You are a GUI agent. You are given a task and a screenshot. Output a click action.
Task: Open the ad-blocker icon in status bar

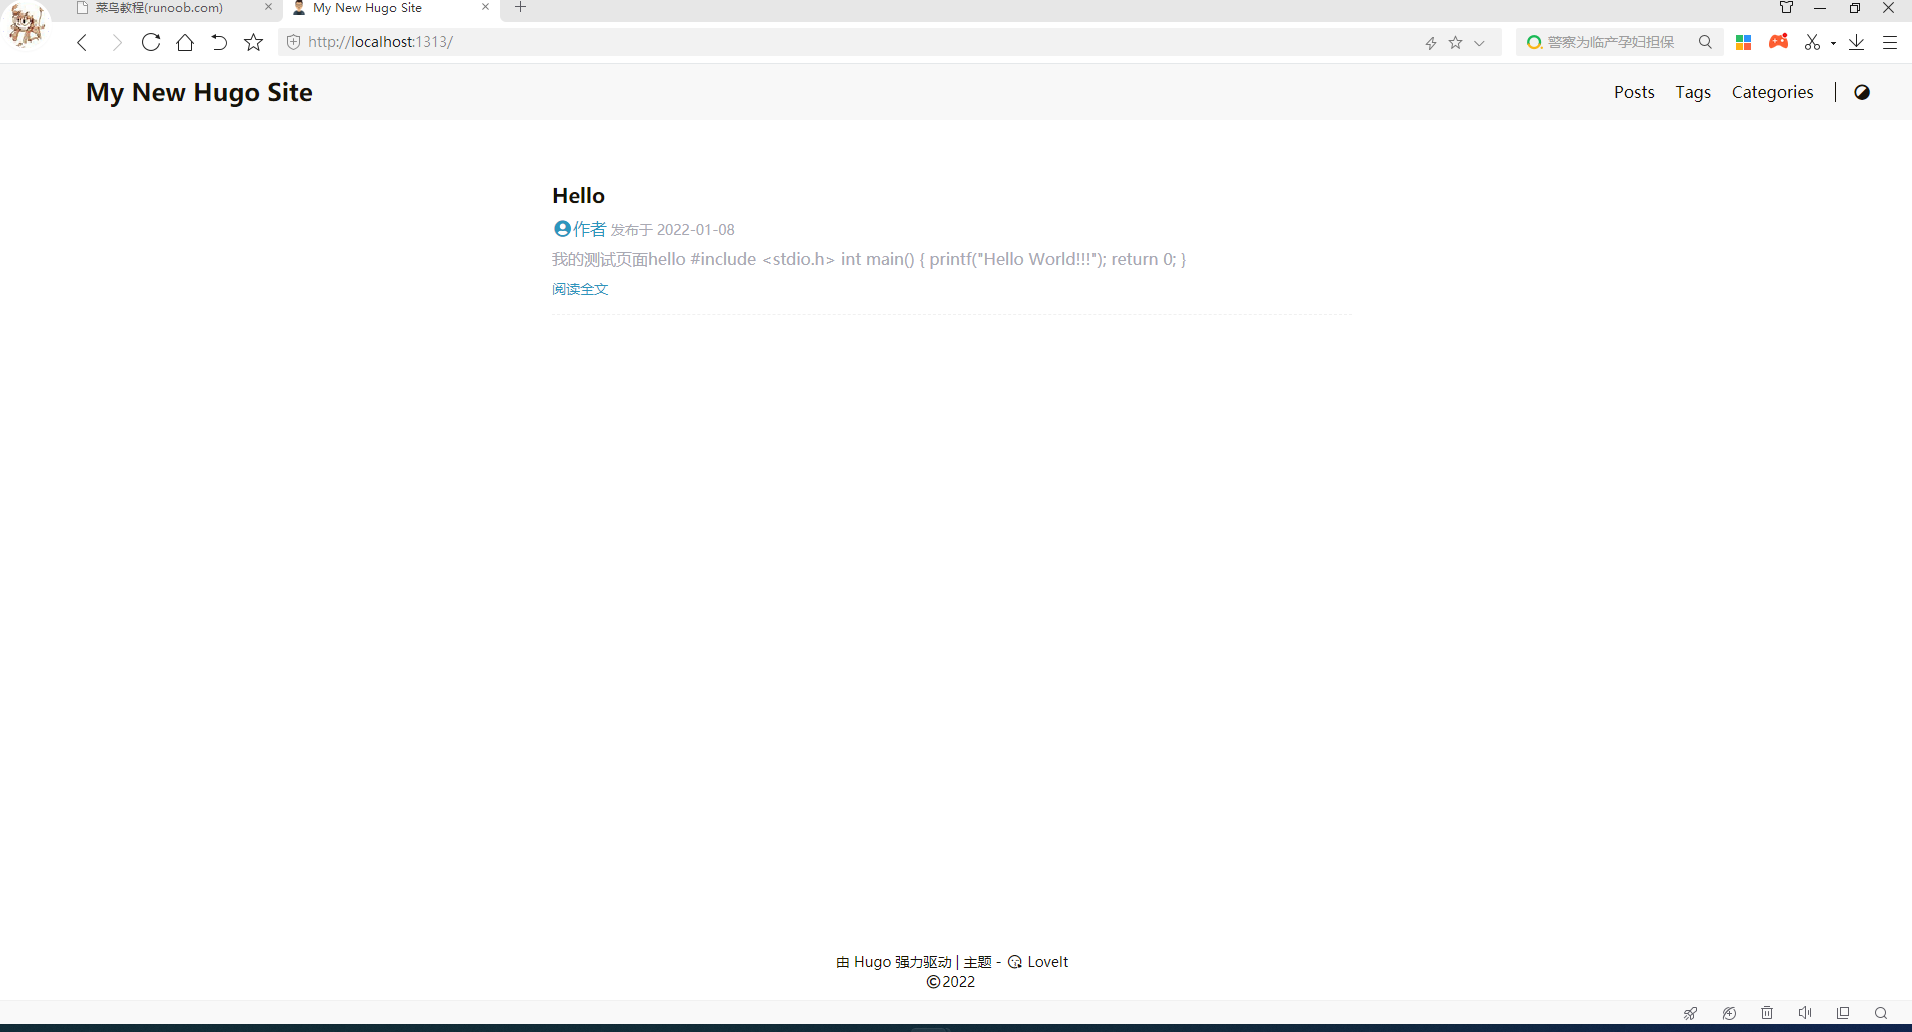pyautogui.click(x=1729, y=1013)
